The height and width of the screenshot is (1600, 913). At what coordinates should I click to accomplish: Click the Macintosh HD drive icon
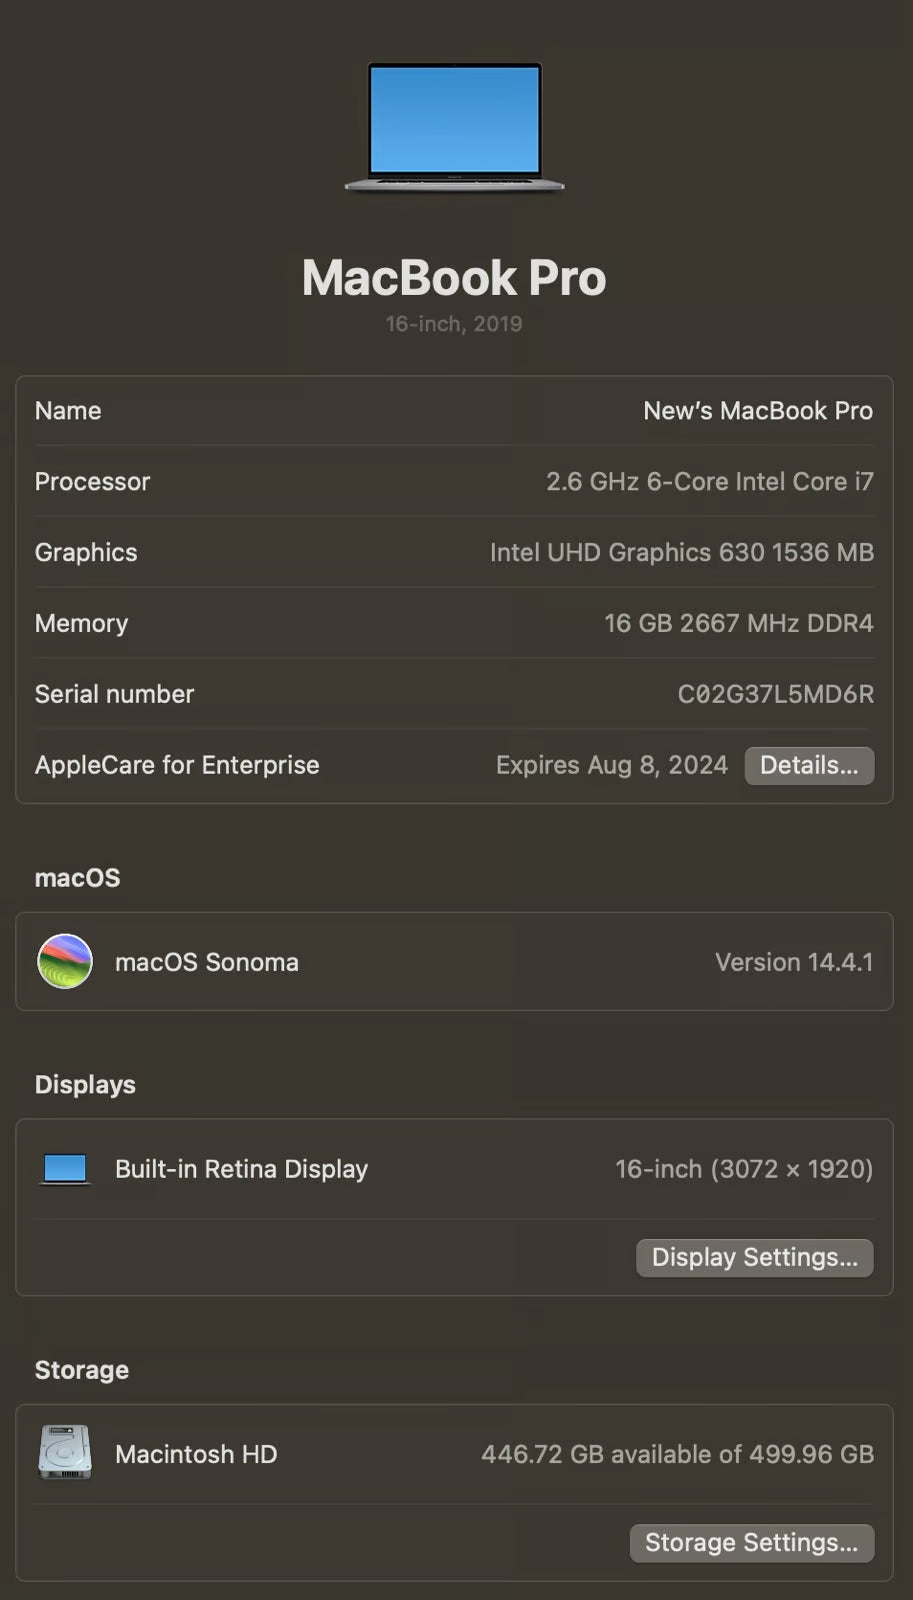click(x=65, y=1453)
